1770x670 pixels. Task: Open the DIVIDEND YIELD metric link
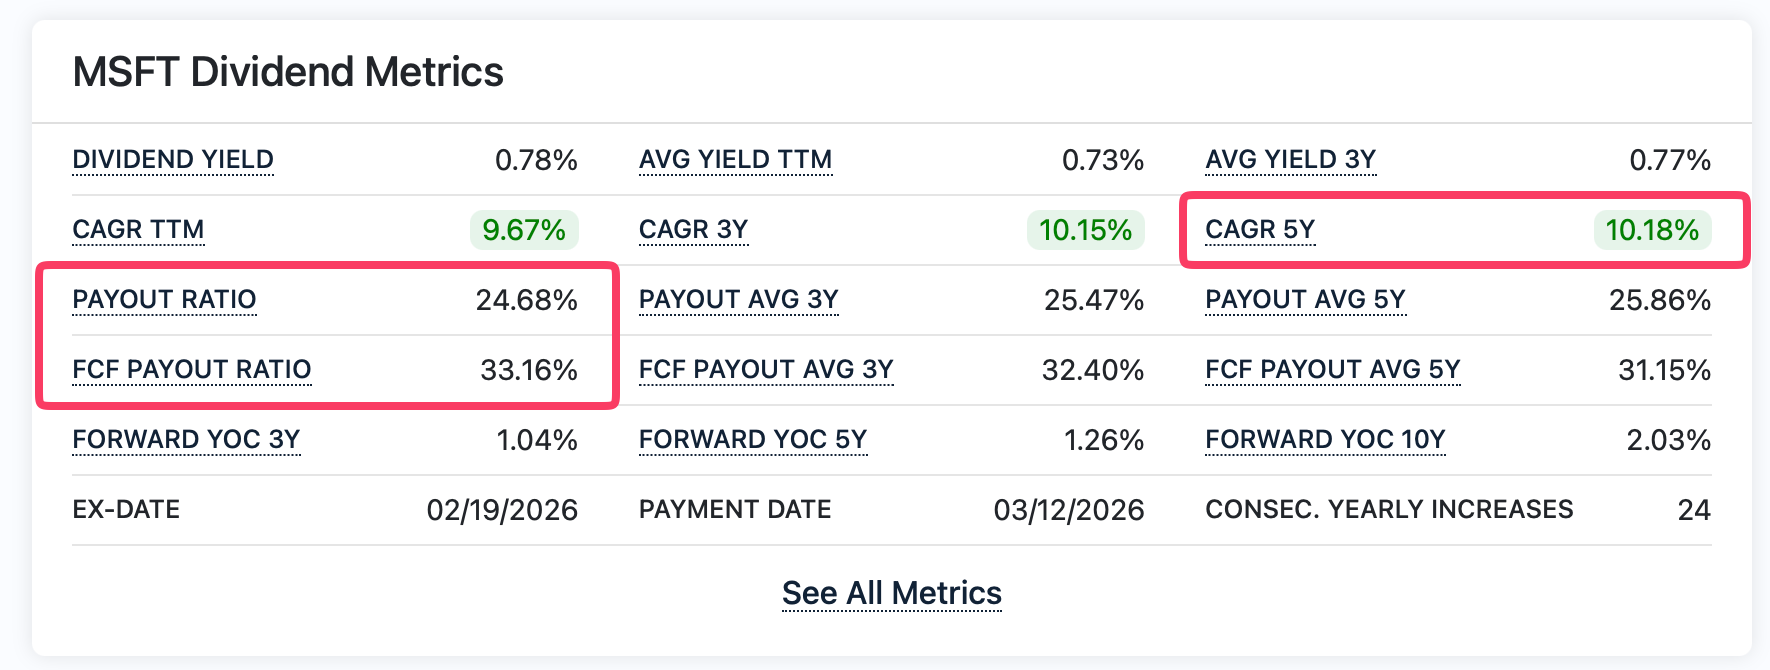pyautogui.click(x=173, y=160)
